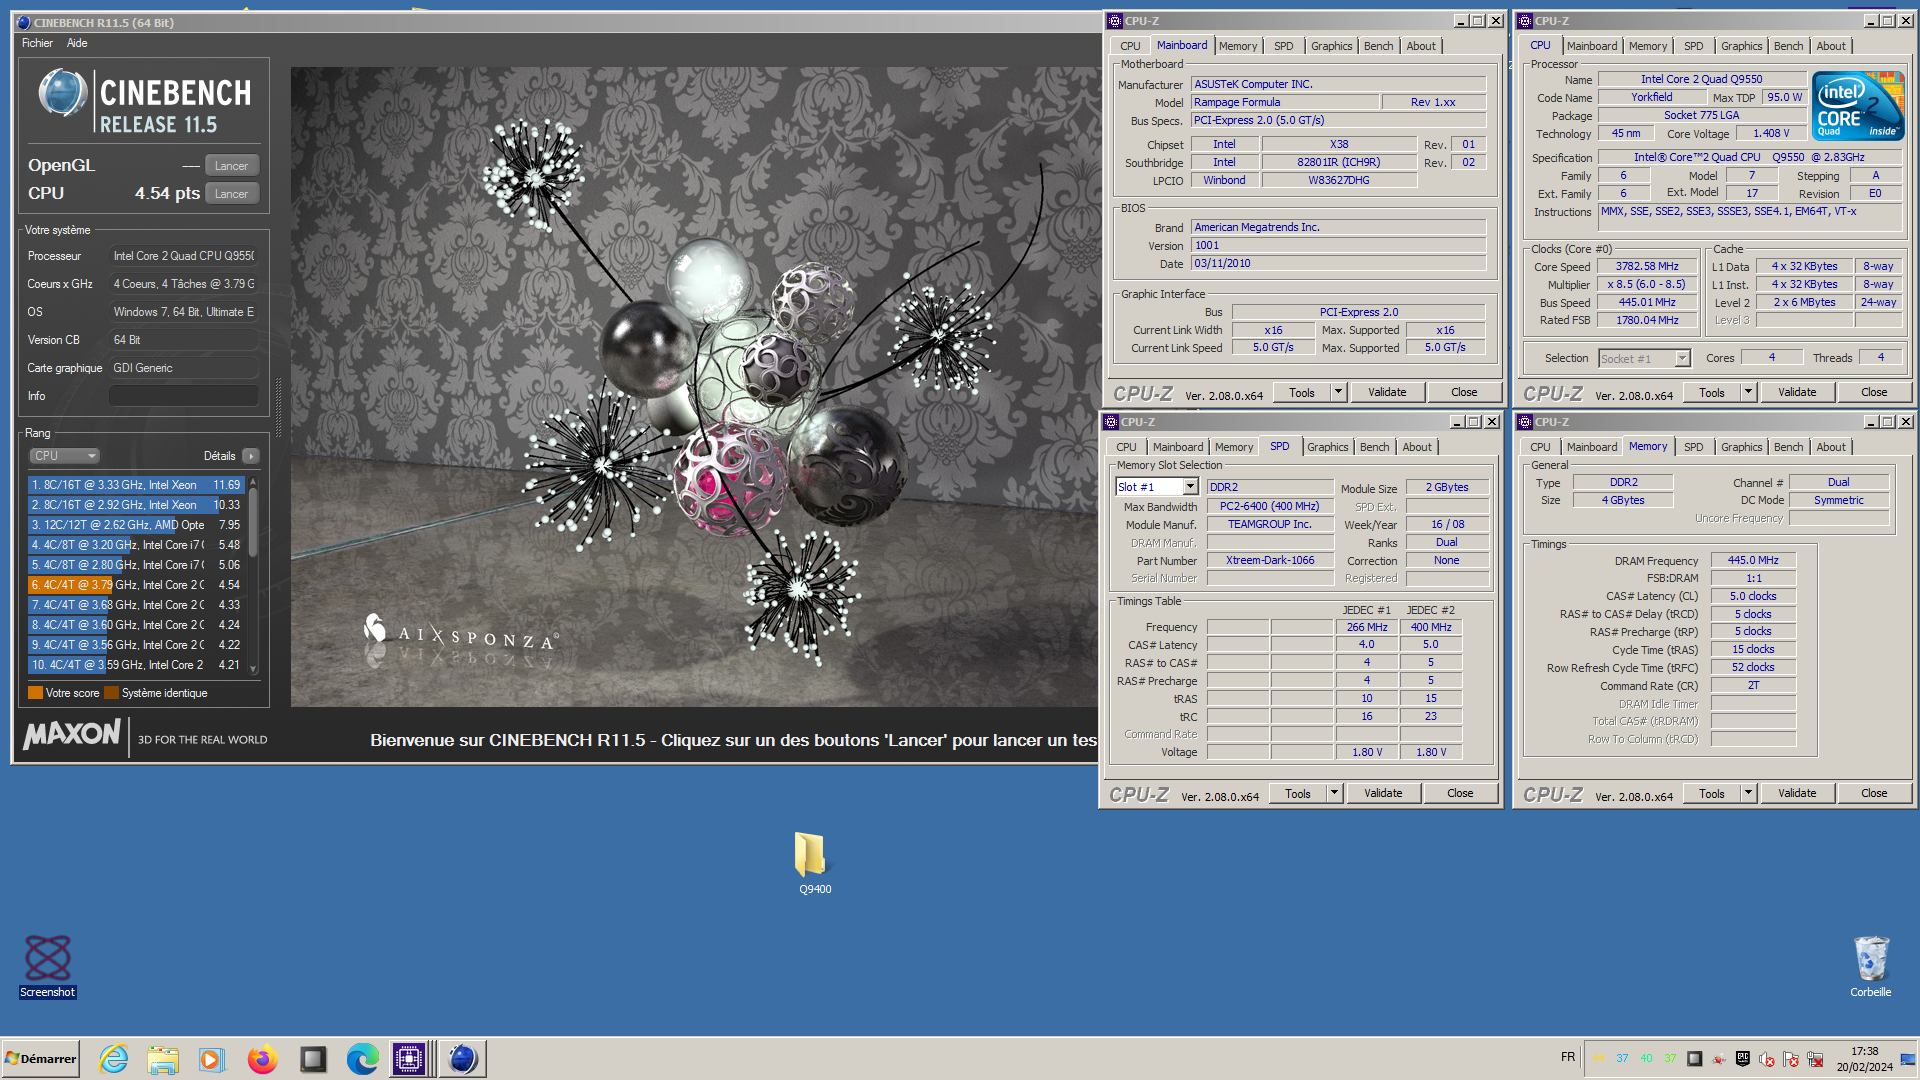Open Microsoft Edge from the taskbar

click(362, 1059)
